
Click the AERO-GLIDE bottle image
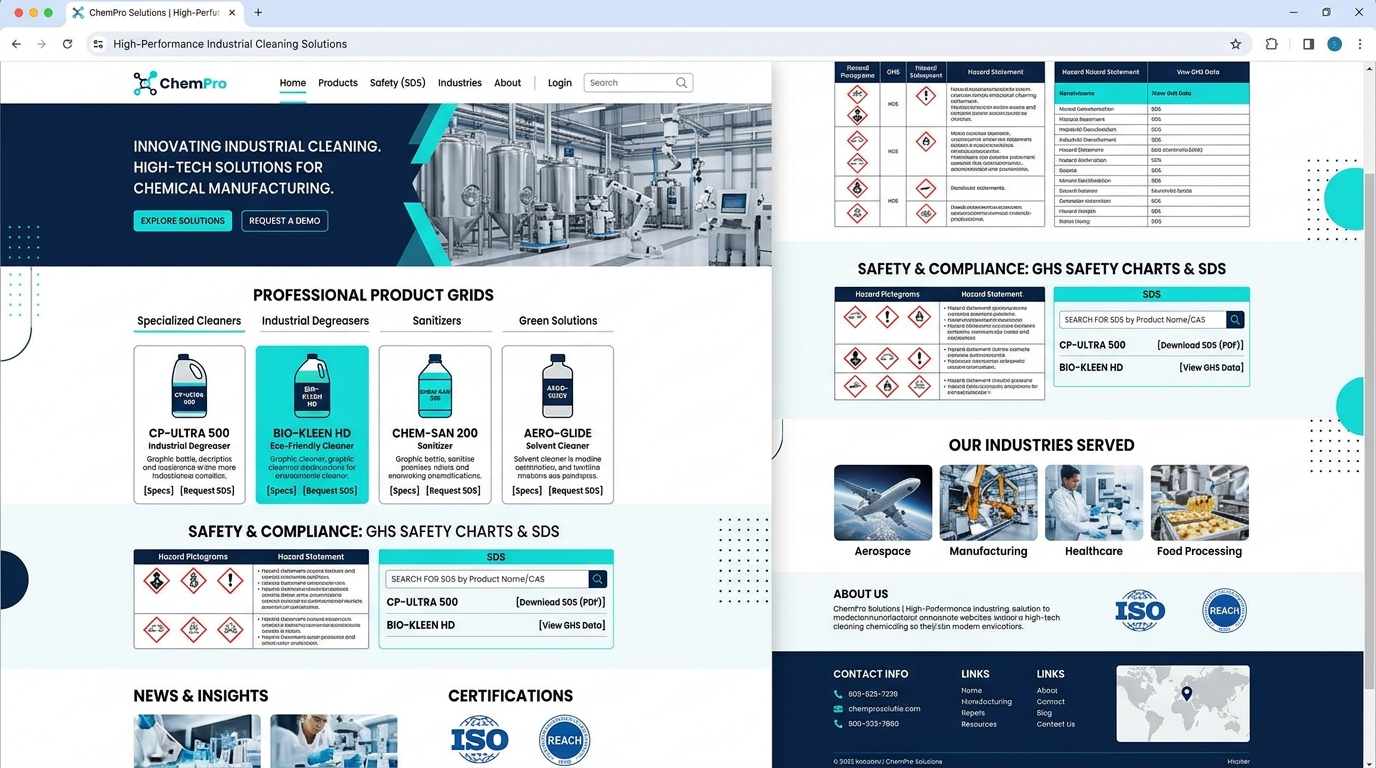click(x=558, y=386)
